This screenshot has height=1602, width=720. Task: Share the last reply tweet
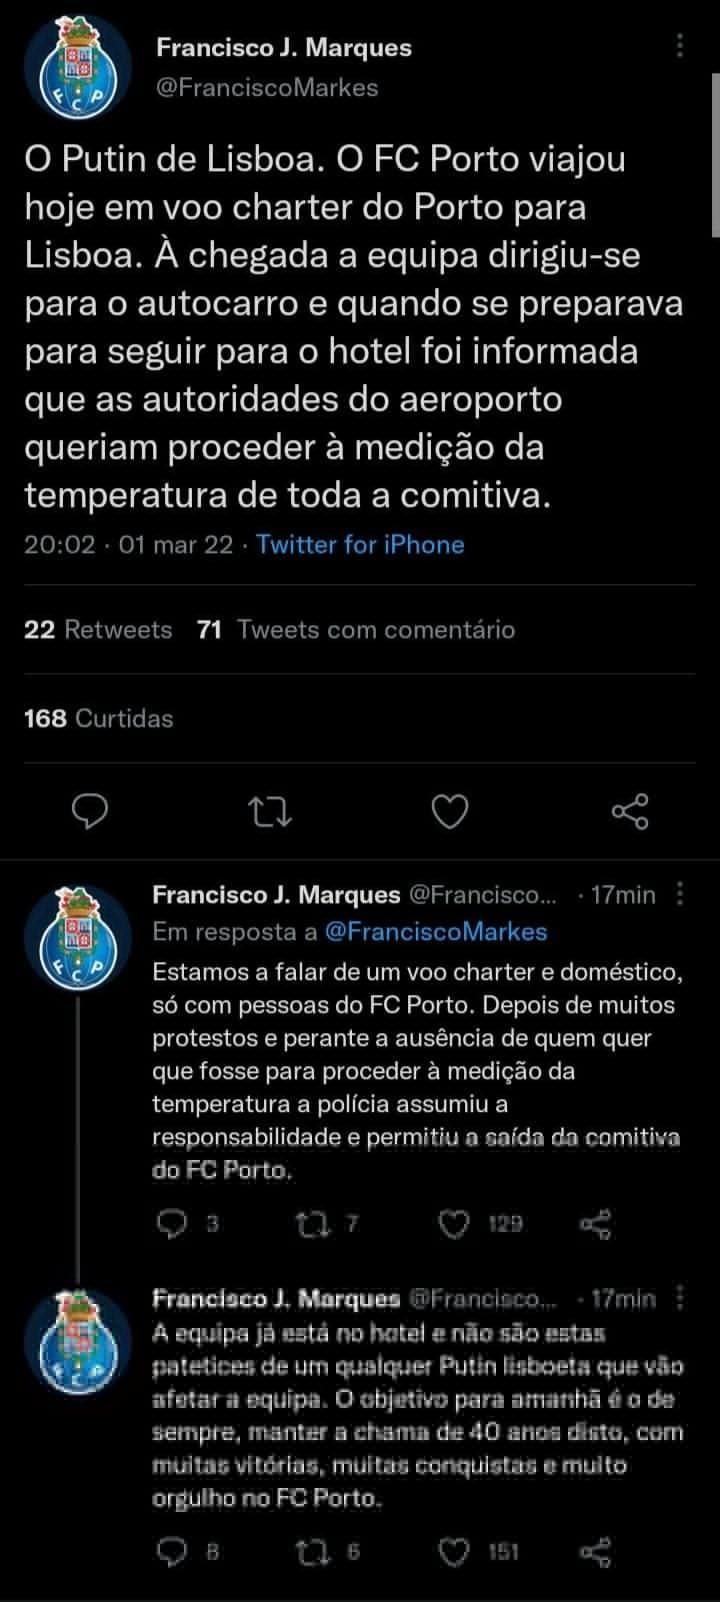click(596, 1551)
